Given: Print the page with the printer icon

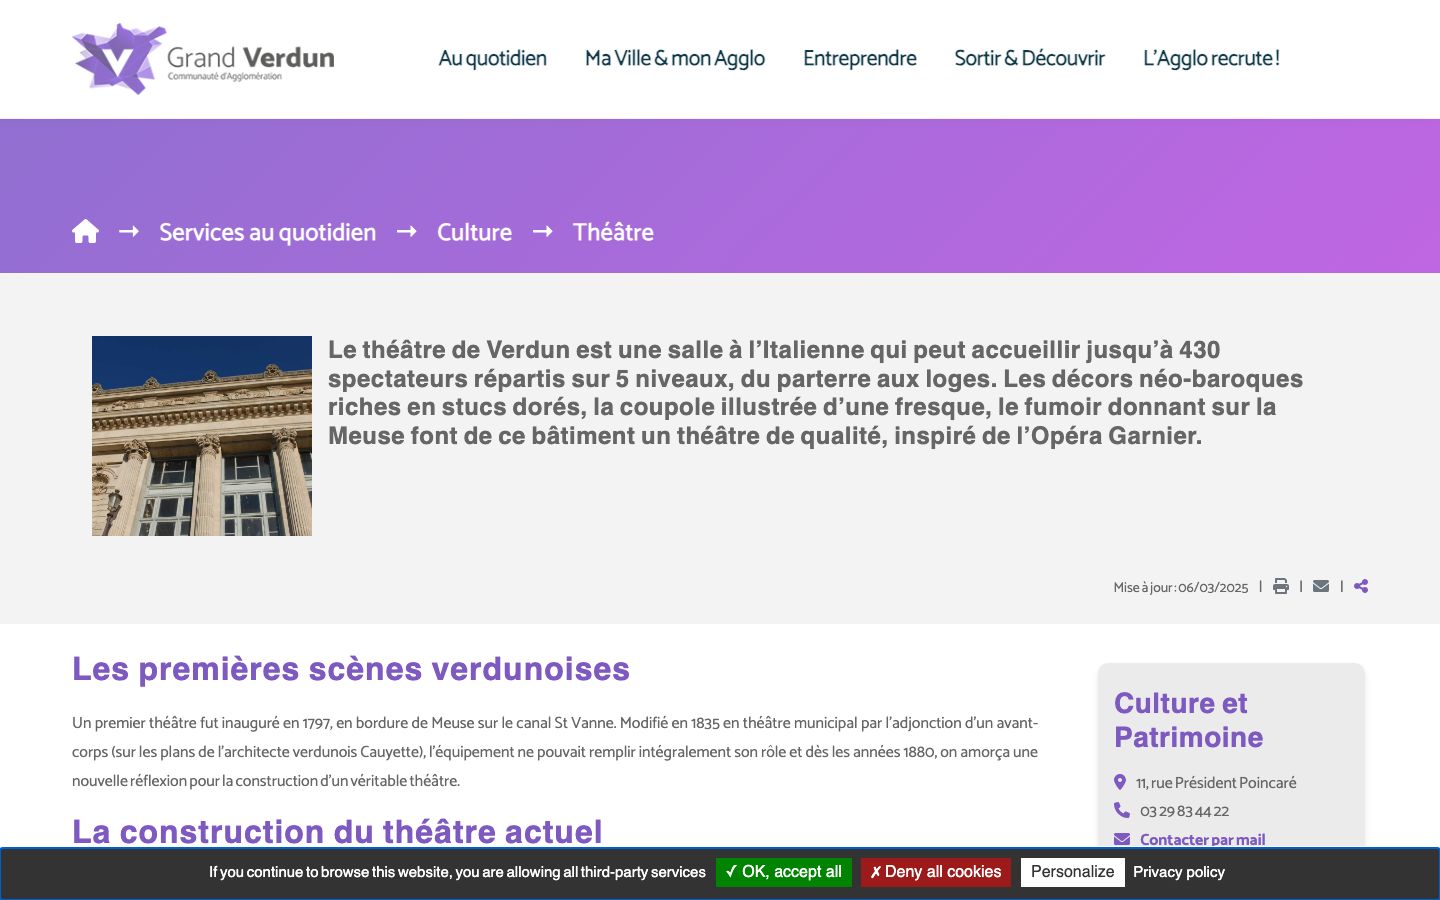Looking at the screenshot, I should pyautogui.click(x=1281, y=586).
